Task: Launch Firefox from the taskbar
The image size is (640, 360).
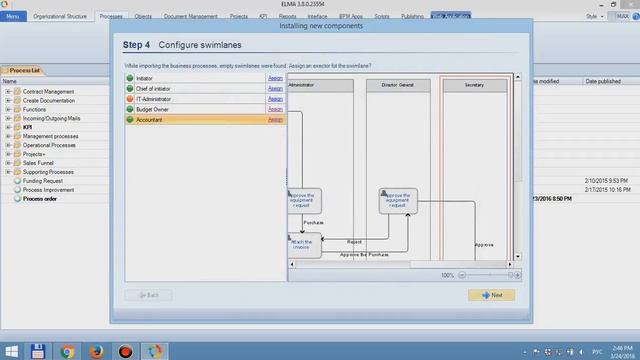Action: point(96,351)
